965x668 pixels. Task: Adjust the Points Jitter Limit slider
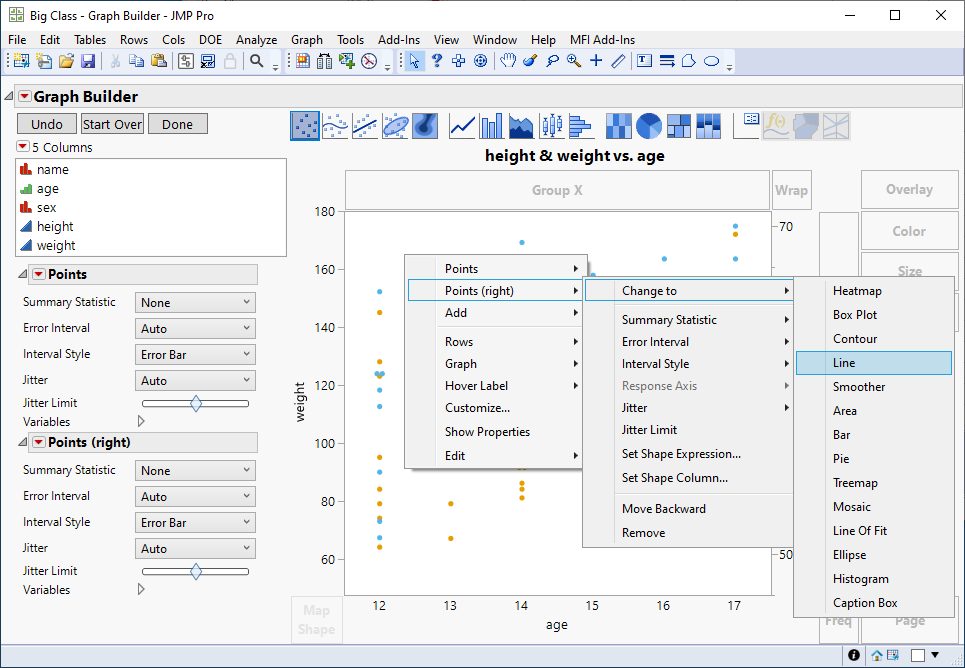pyautogui.click(x=196, y=403)
